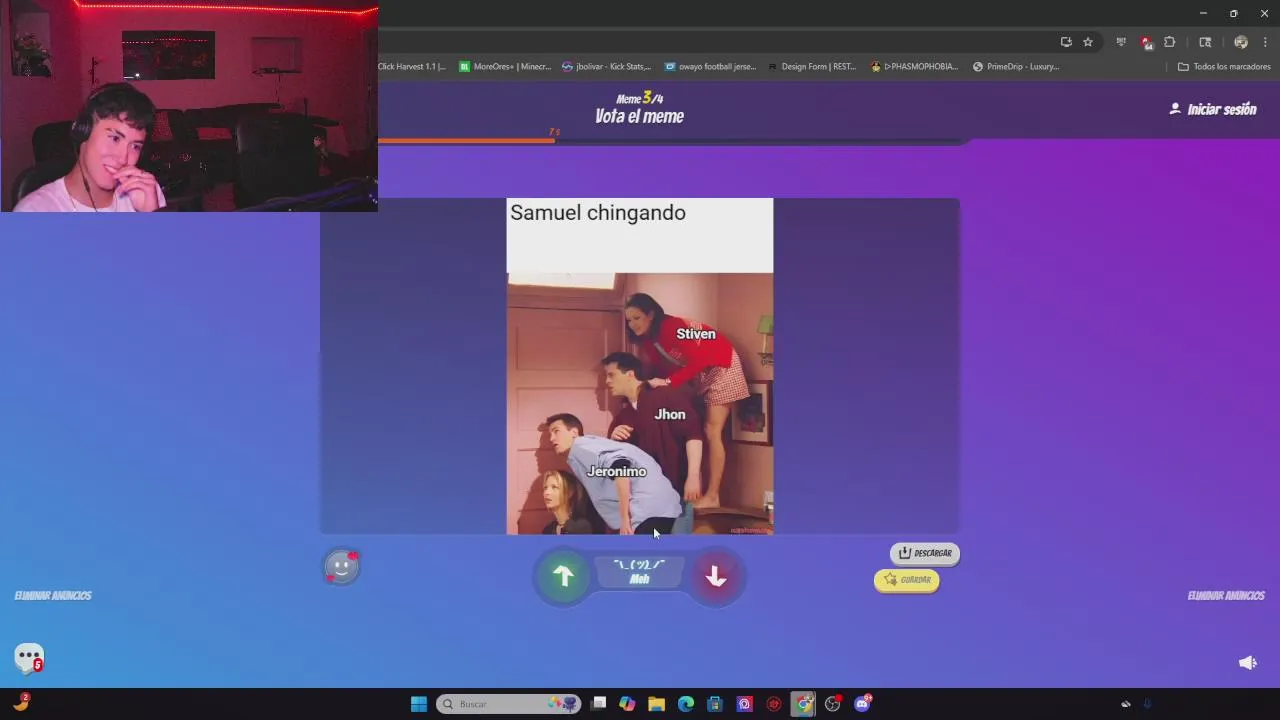
Task: Expand the Todos los marcadores folder
Action: (1224, 67)
